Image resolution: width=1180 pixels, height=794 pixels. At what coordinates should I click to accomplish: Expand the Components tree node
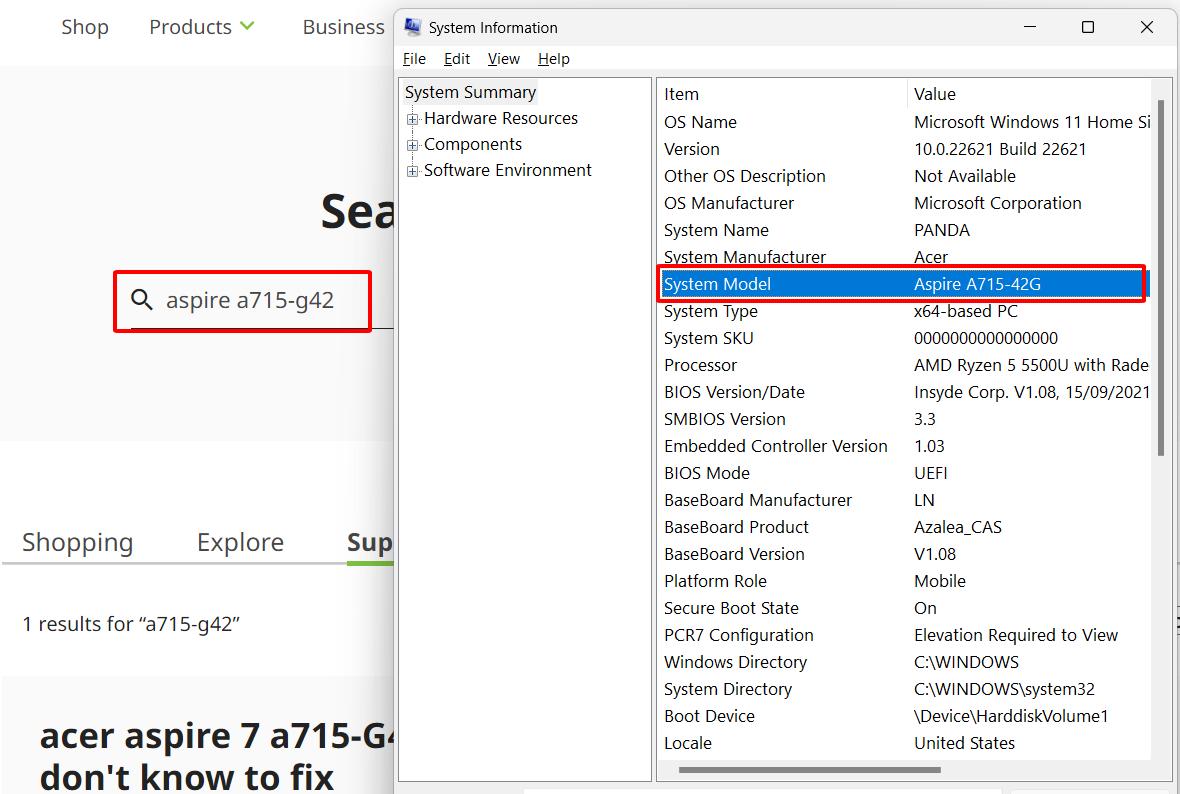[412, 145]
